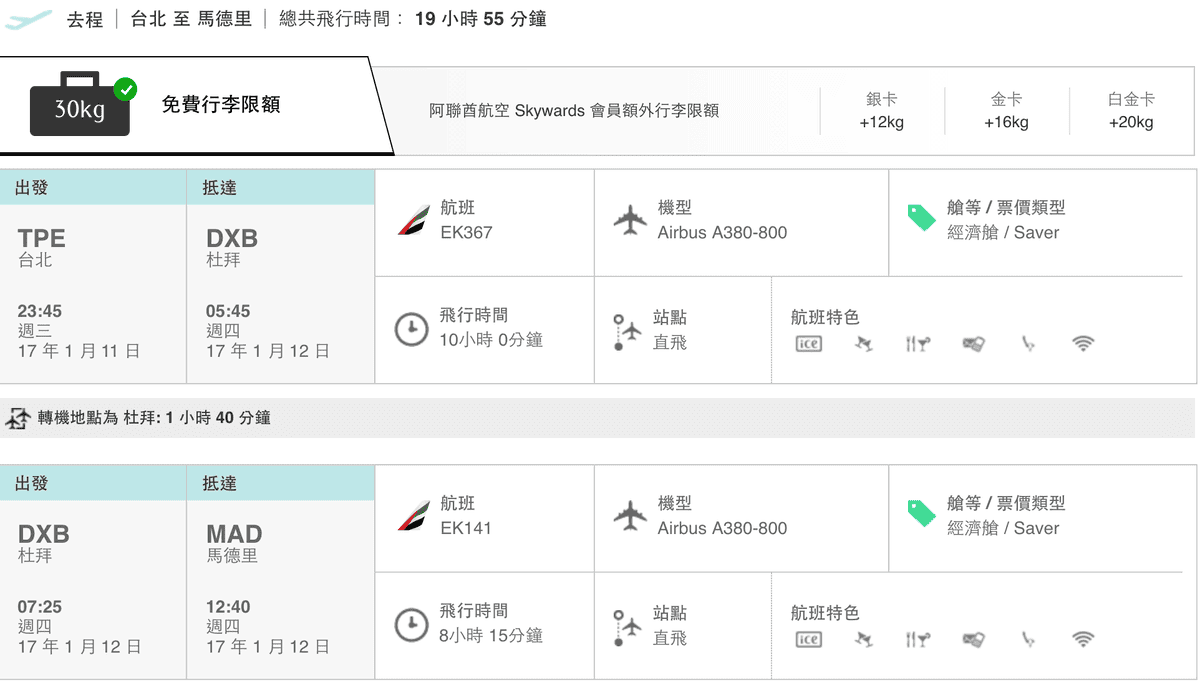Click the 白金卡 +20kg tier column

(x=1132, y=108)
